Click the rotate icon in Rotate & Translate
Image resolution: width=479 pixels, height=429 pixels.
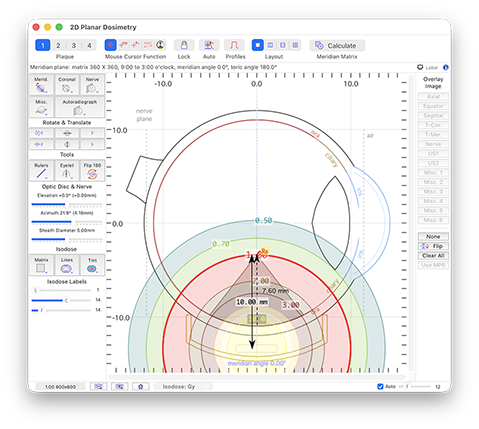pos(41,133)
